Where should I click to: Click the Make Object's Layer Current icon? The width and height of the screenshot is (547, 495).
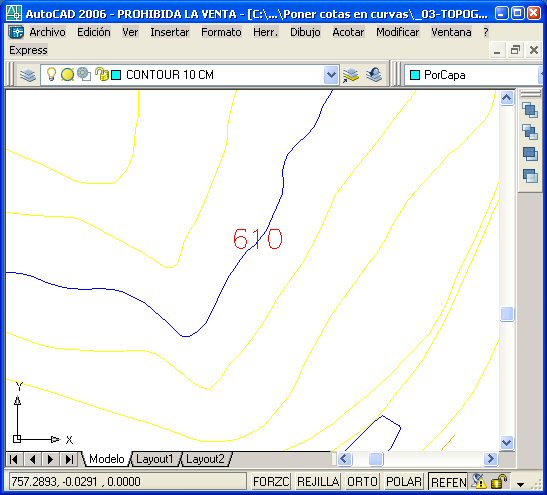pos(351,75)
